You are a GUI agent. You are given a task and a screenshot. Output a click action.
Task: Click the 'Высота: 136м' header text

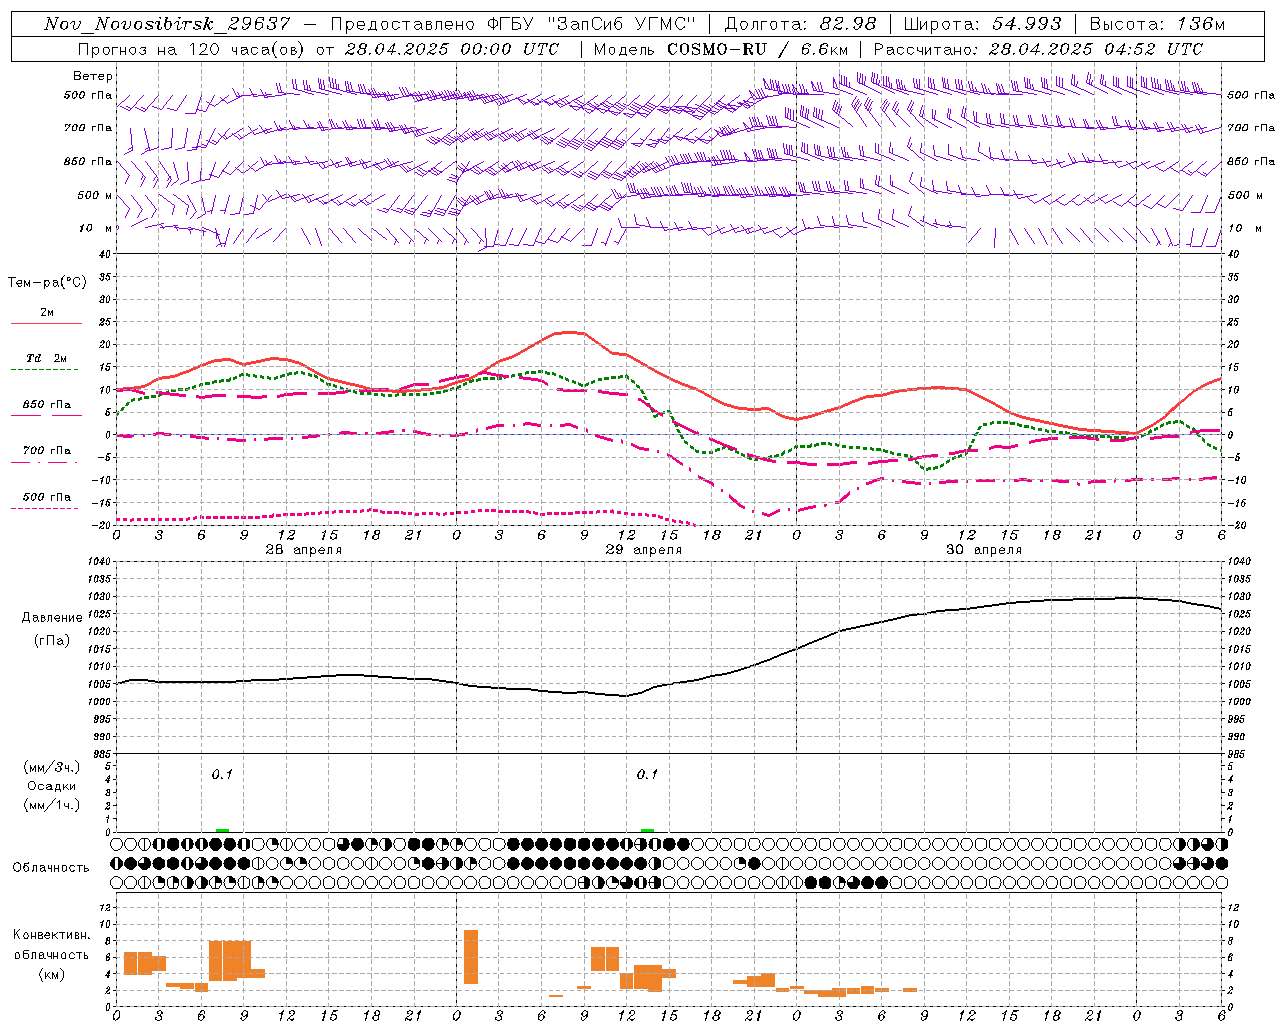point(1157,24)
